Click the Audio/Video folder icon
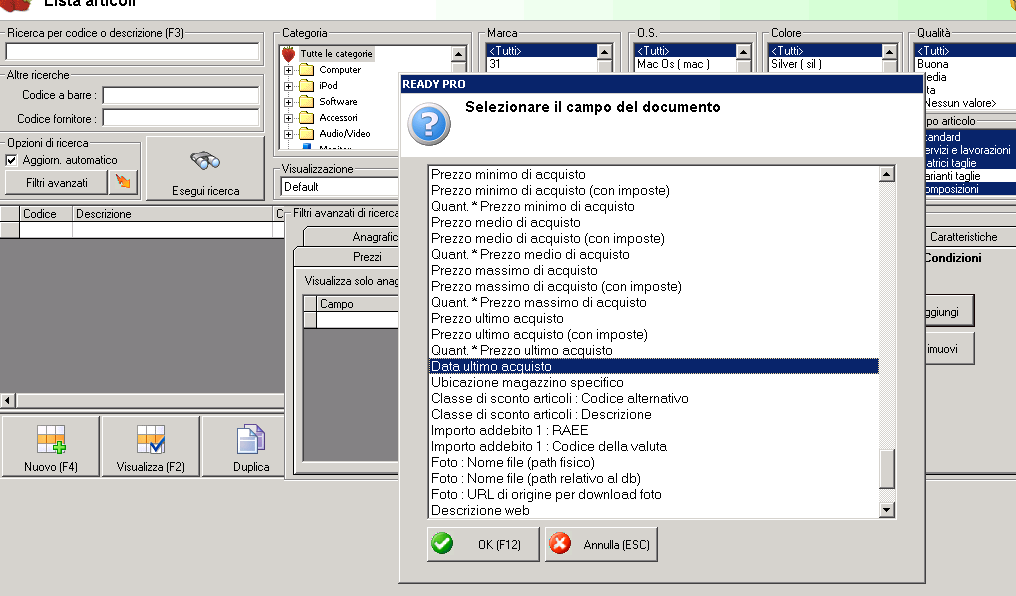The width and height of the screenshot is (1016, 596). coord(306,133)
